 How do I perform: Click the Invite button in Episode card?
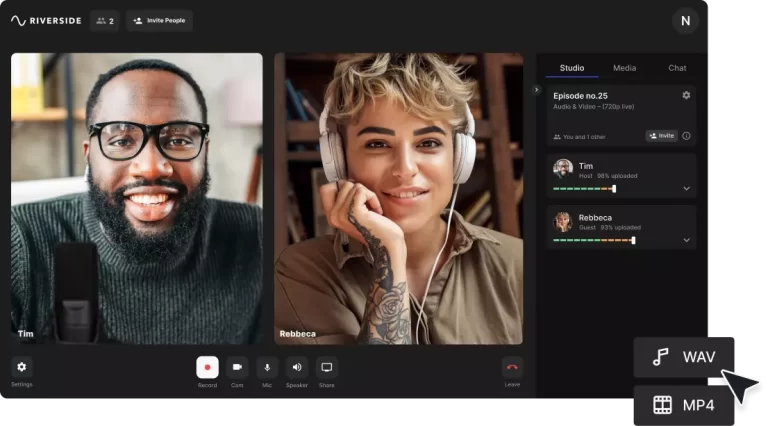[x=661, y=136]
